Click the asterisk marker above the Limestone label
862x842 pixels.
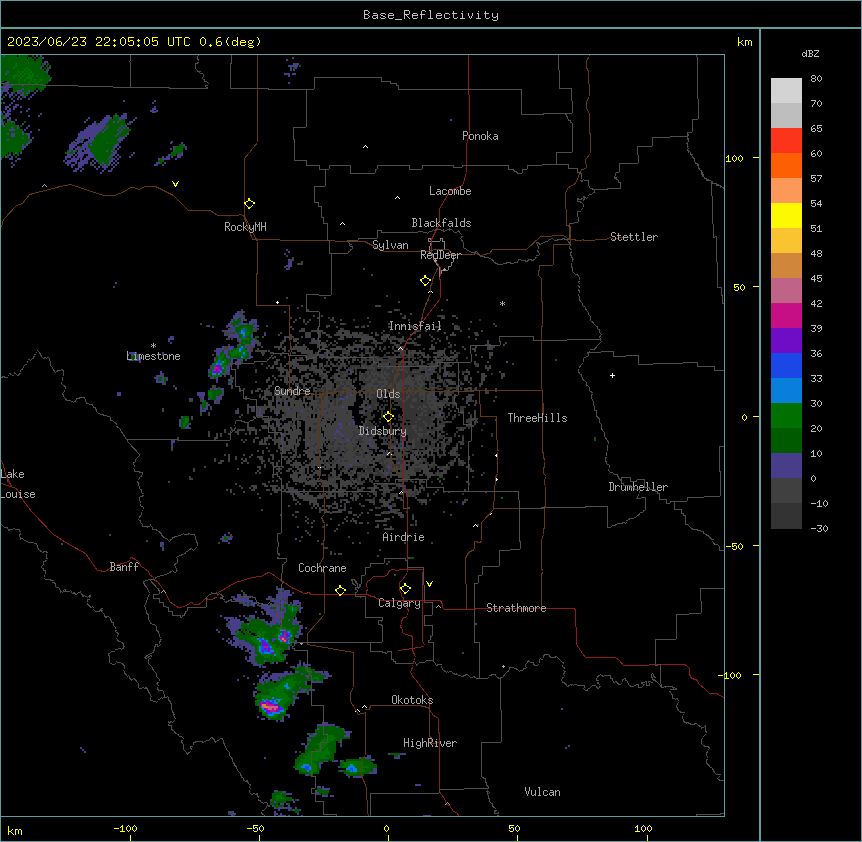click(153, 346)
